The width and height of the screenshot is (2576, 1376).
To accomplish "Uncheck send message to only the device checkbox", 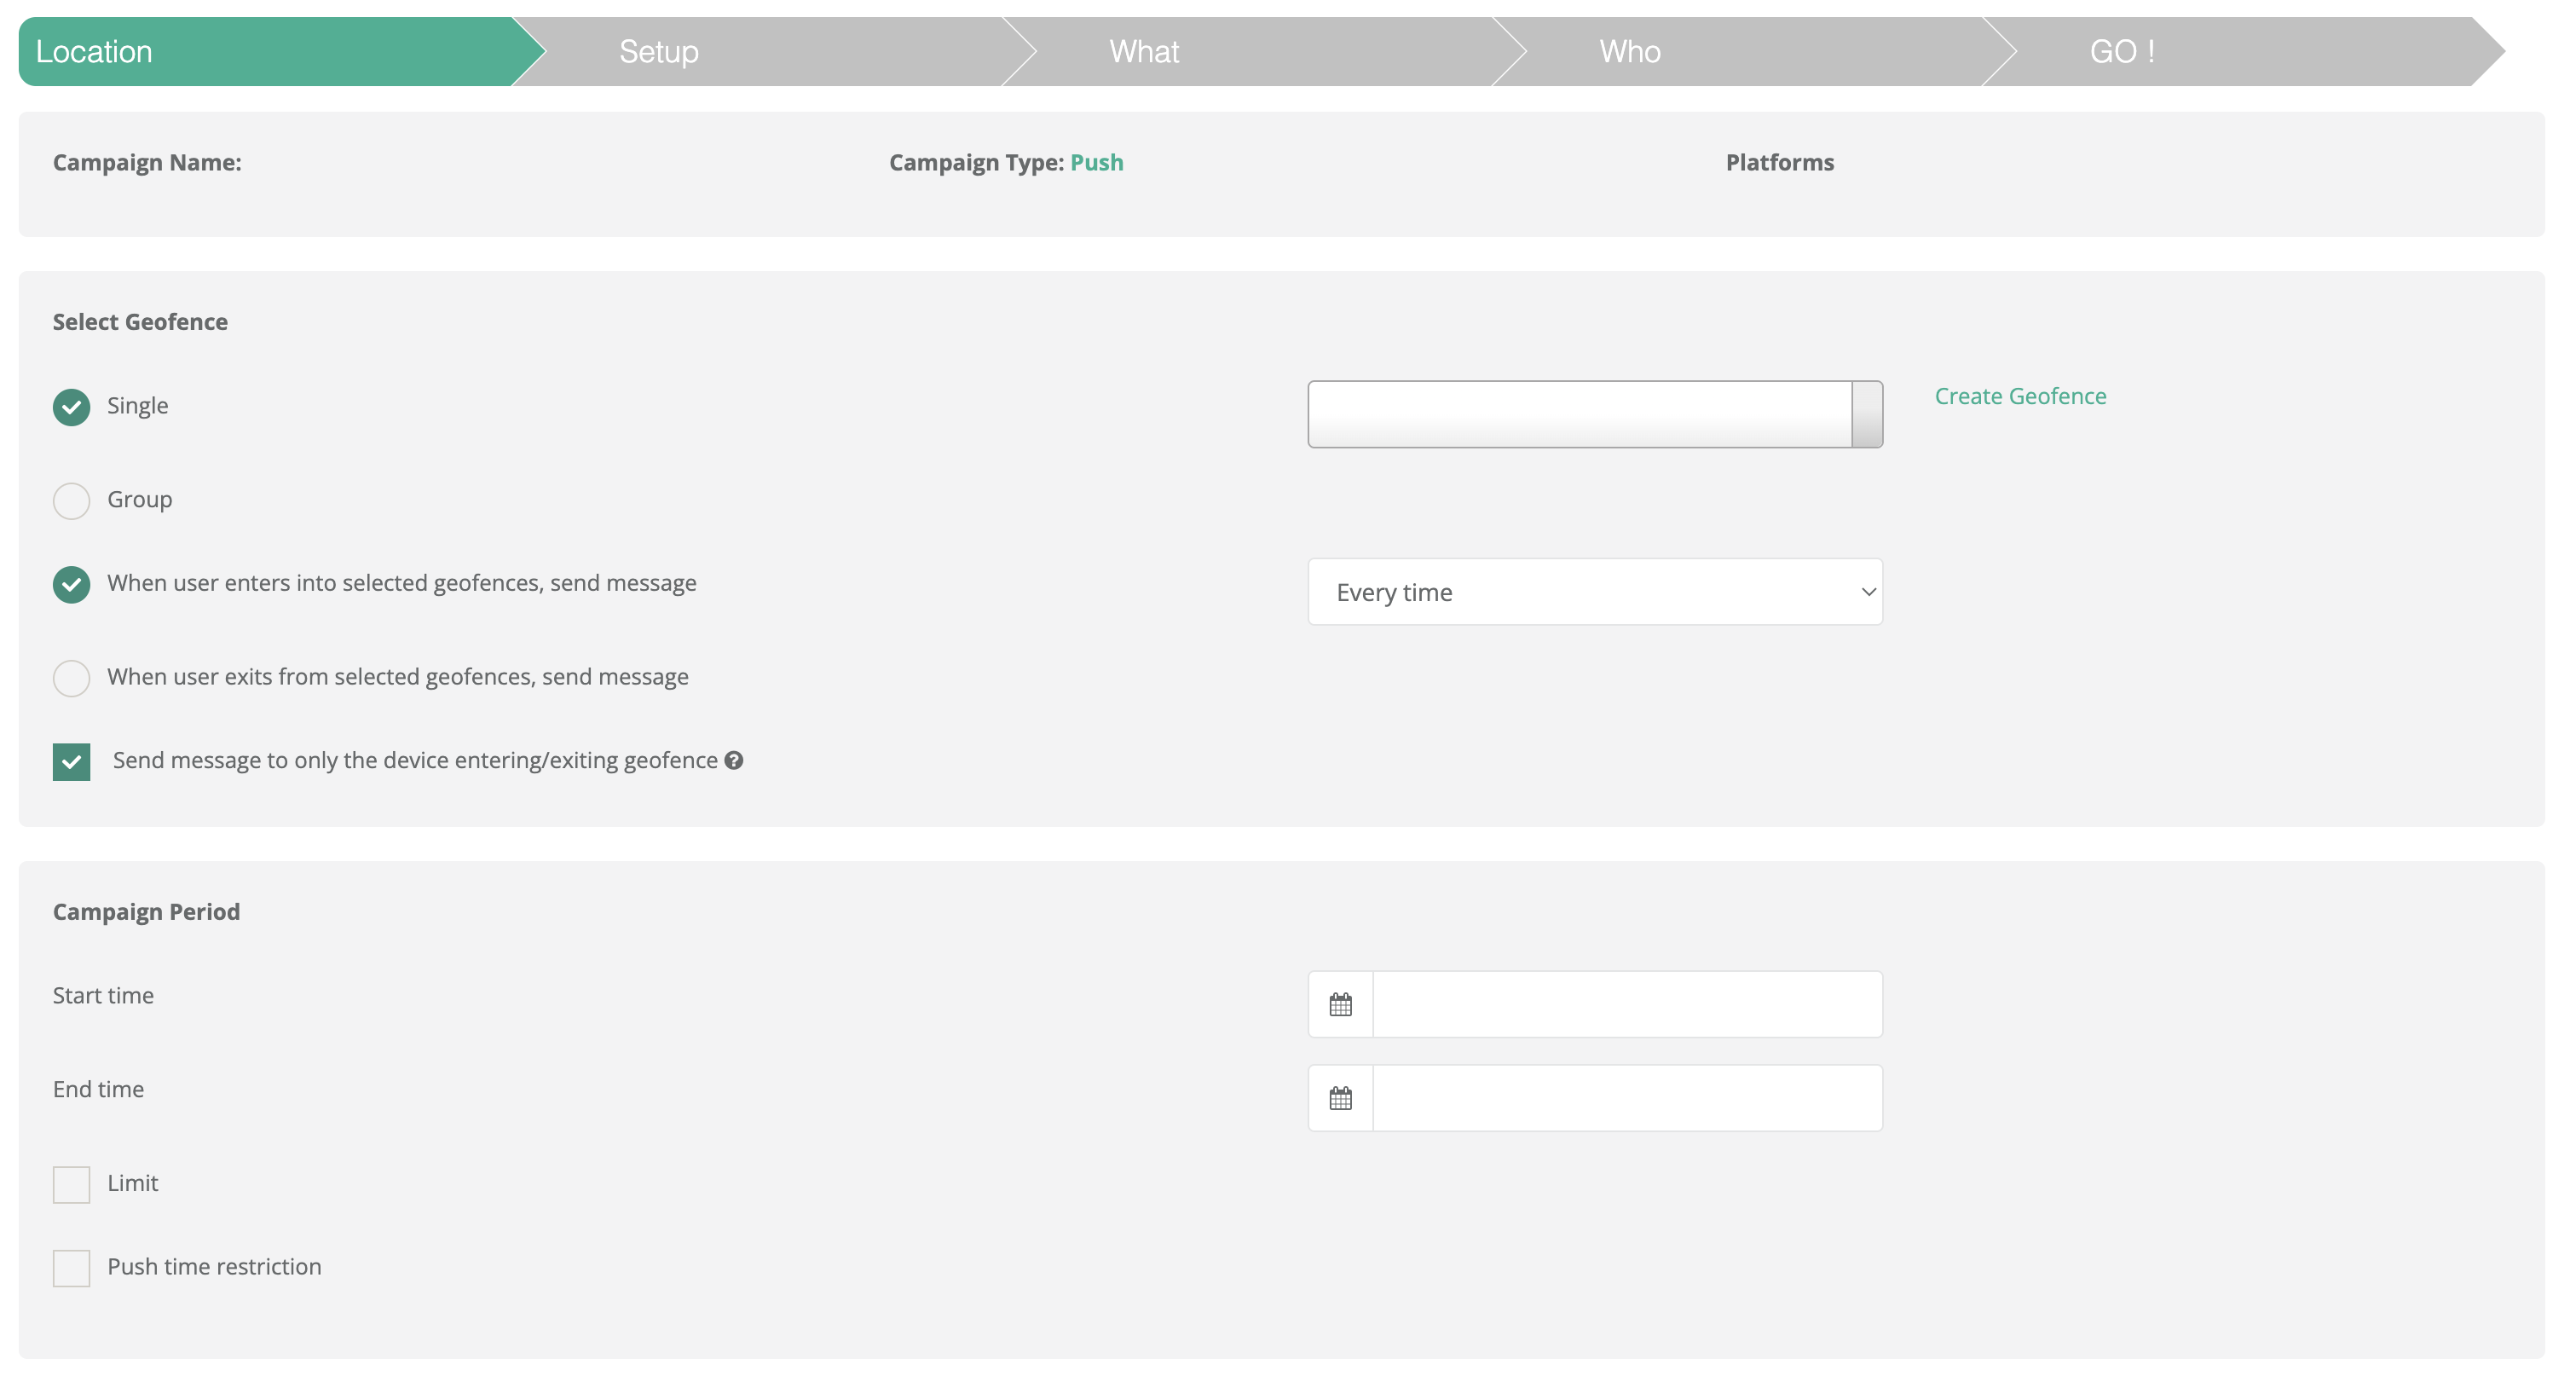I will point(71,761).
